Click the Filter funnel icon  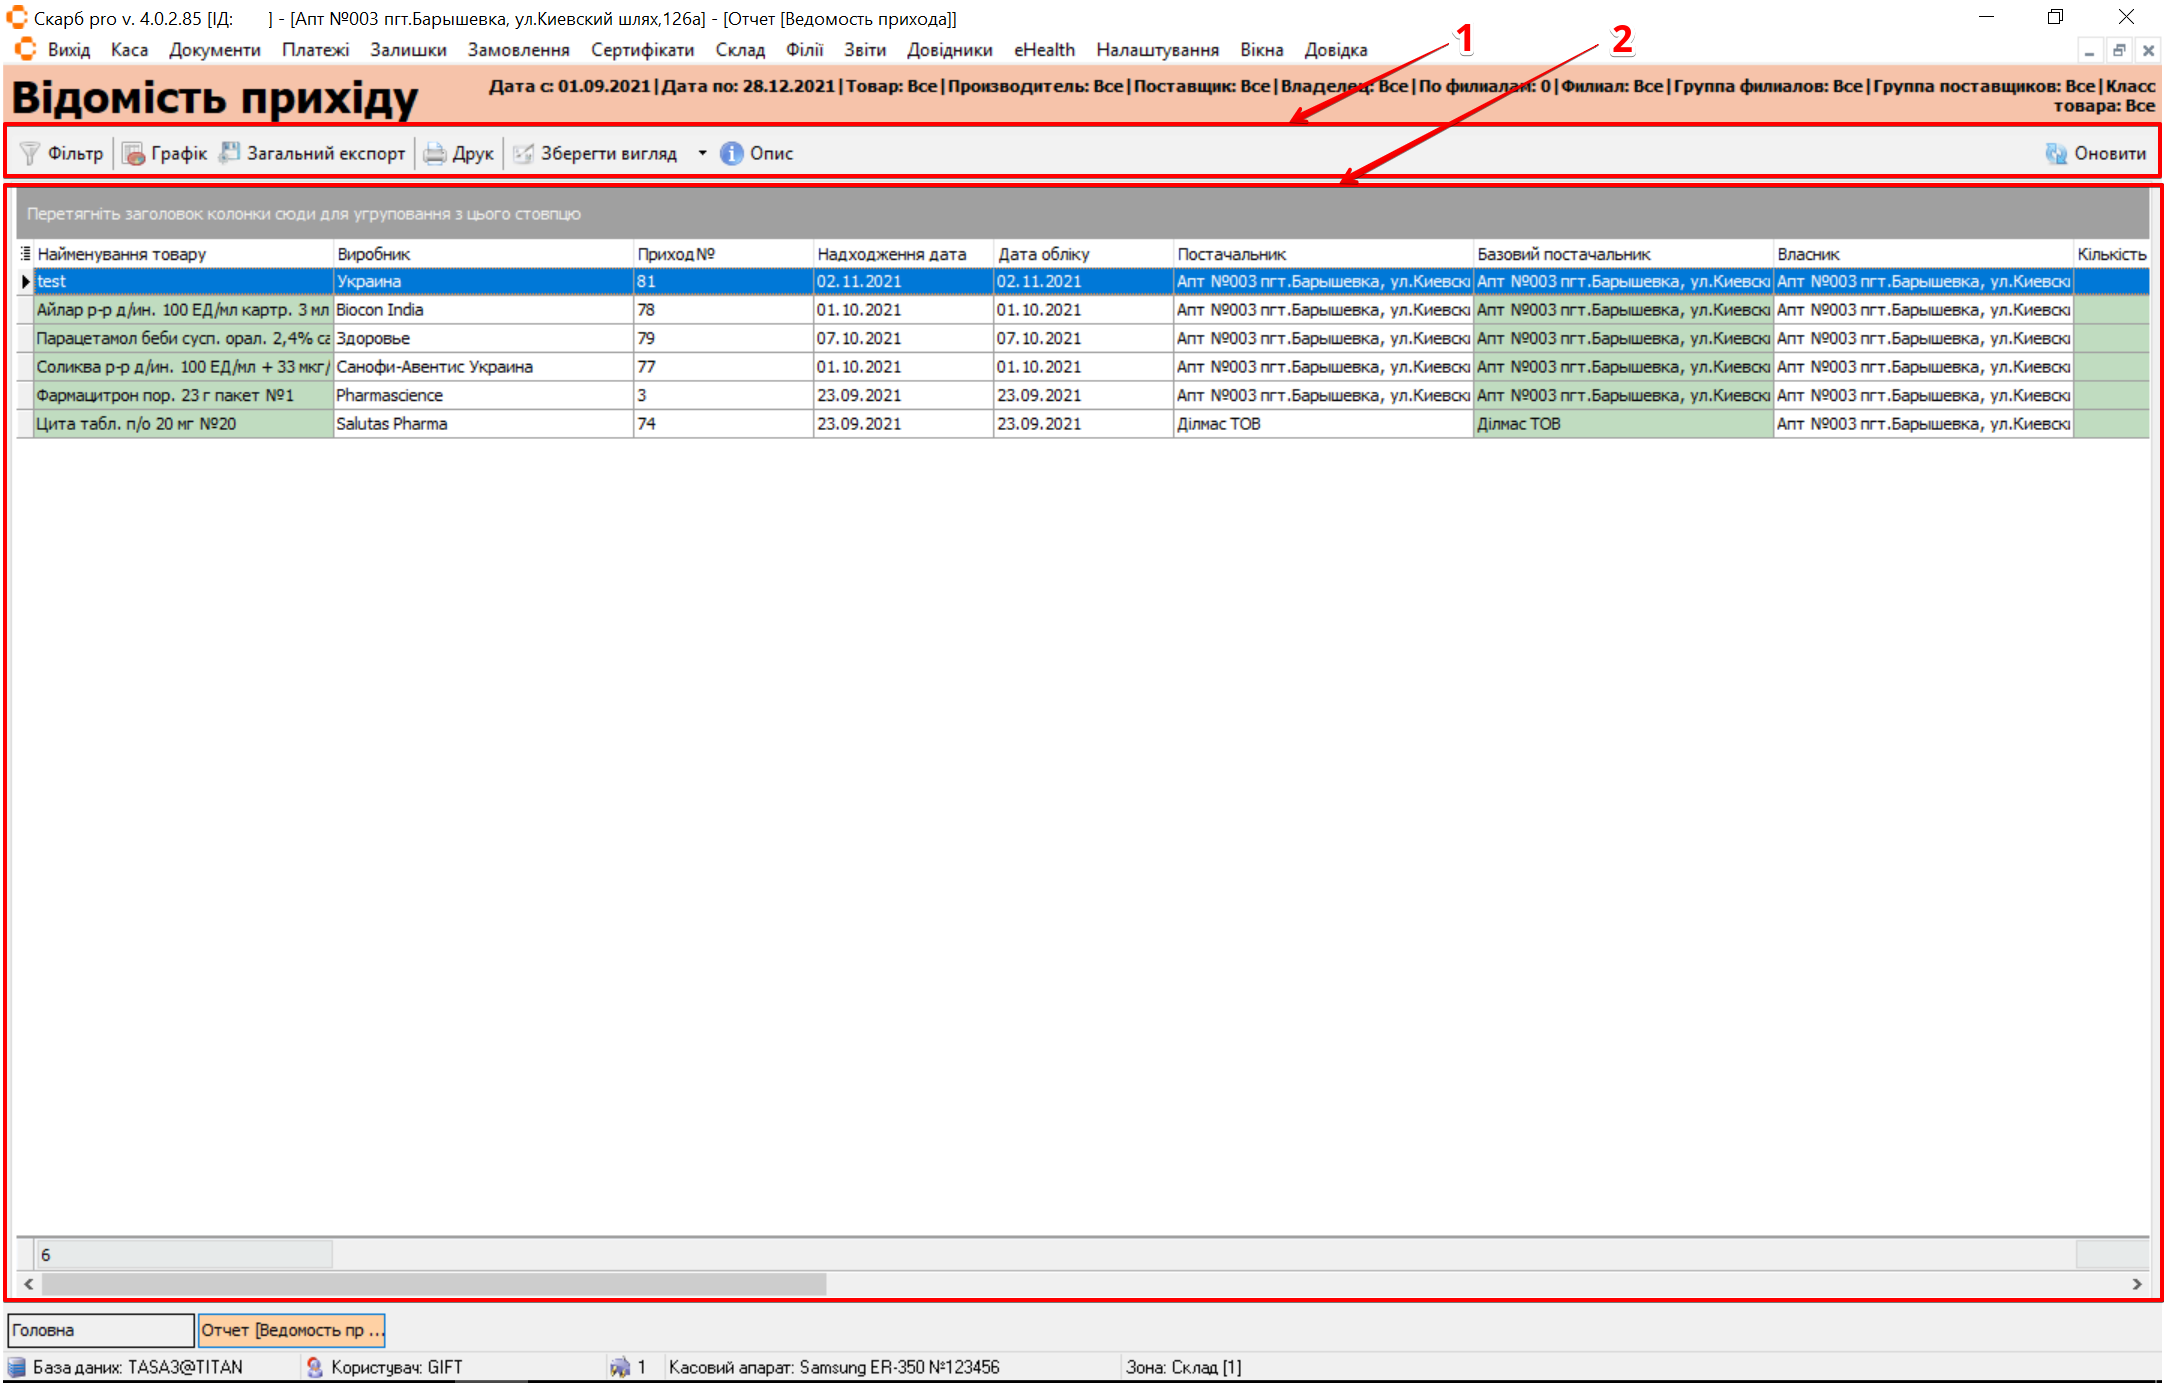point(30,153)
